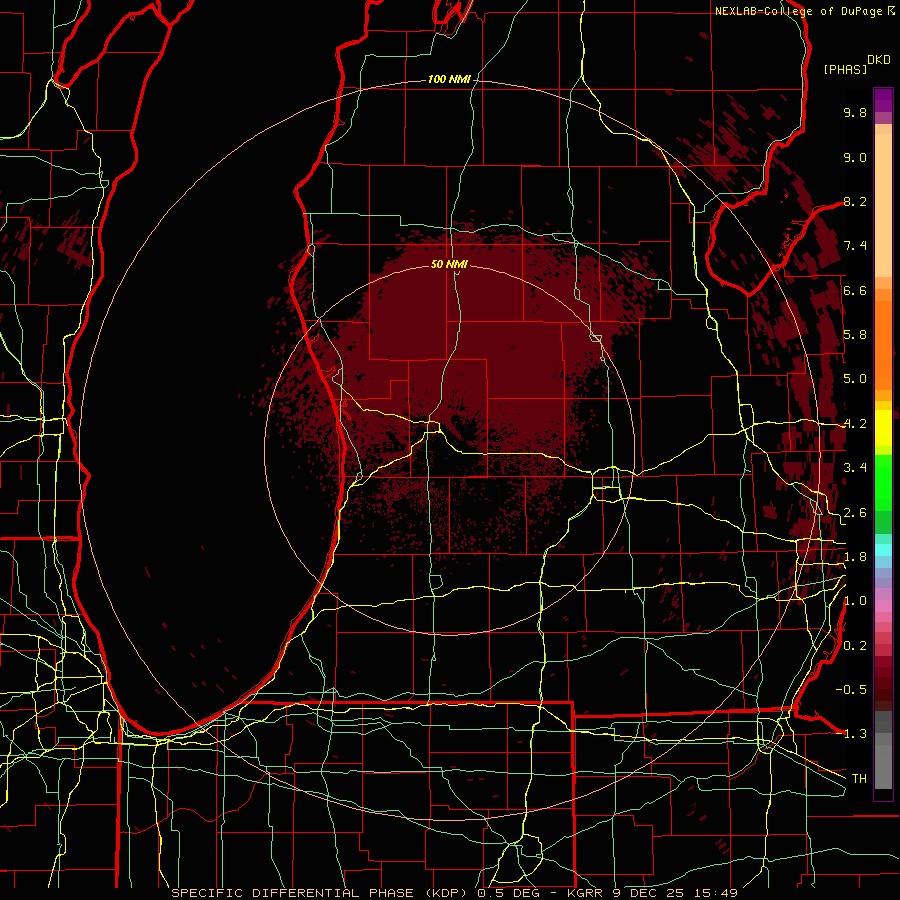The image size is (900, 900).
Task: Click the 1.0 legend value
Action: (855, 601)
